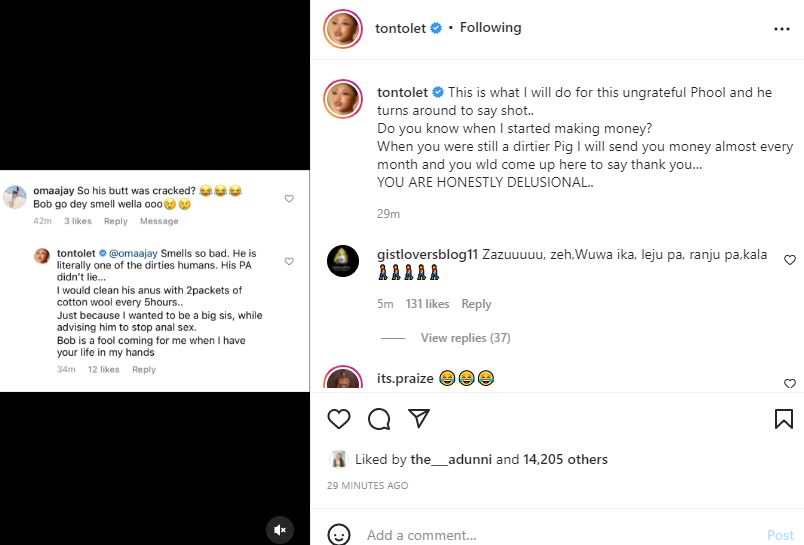Share post via paper plane icon

click(419, 418)
